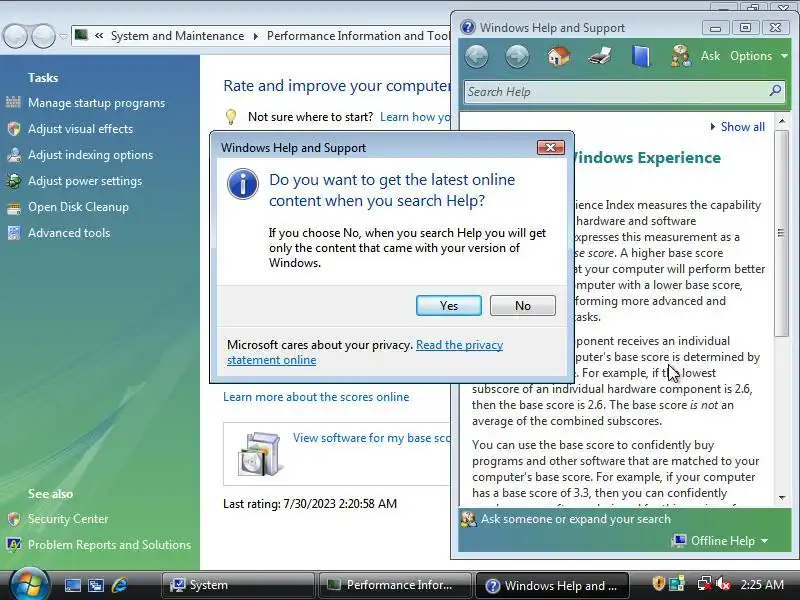Click Performance Information and Tools breadcrumb

358,36
